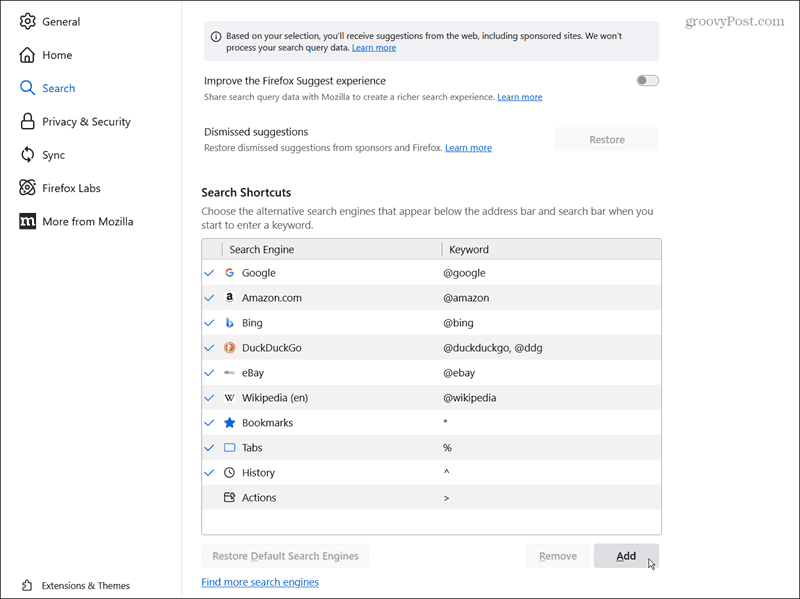The width and height of the screenshot is (800, 599).
Task: Open Extensions & Themes link
Action: [86, 585]
